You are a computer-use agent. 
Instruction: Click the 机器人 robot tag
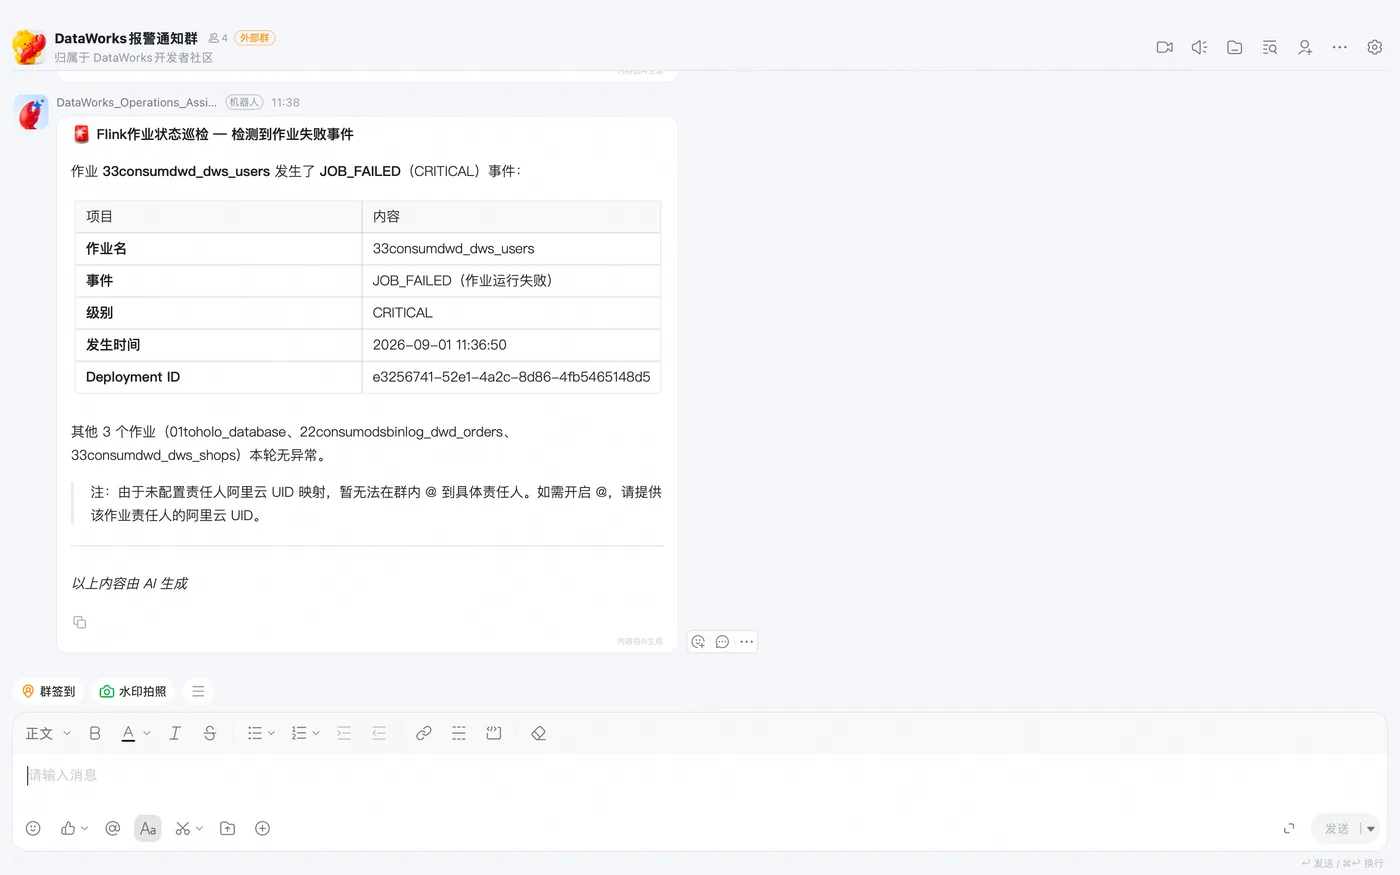tap(244, 102)
